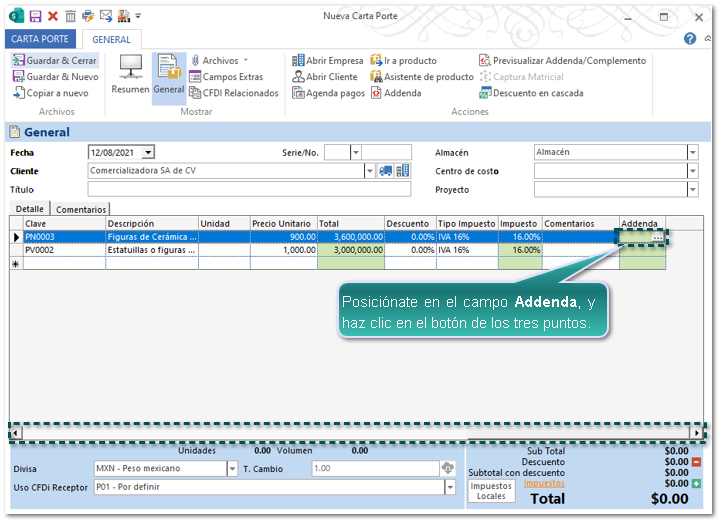This screenshot has width=721, height=523.
Task: Click the Agenda pagos icon
Action: (x=298, y=93)
